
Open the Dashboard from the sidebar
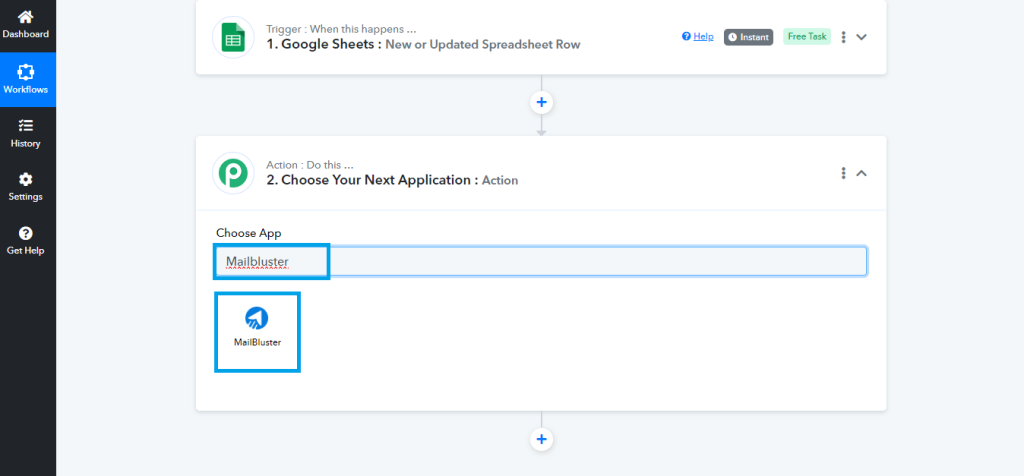pos(27,25)
